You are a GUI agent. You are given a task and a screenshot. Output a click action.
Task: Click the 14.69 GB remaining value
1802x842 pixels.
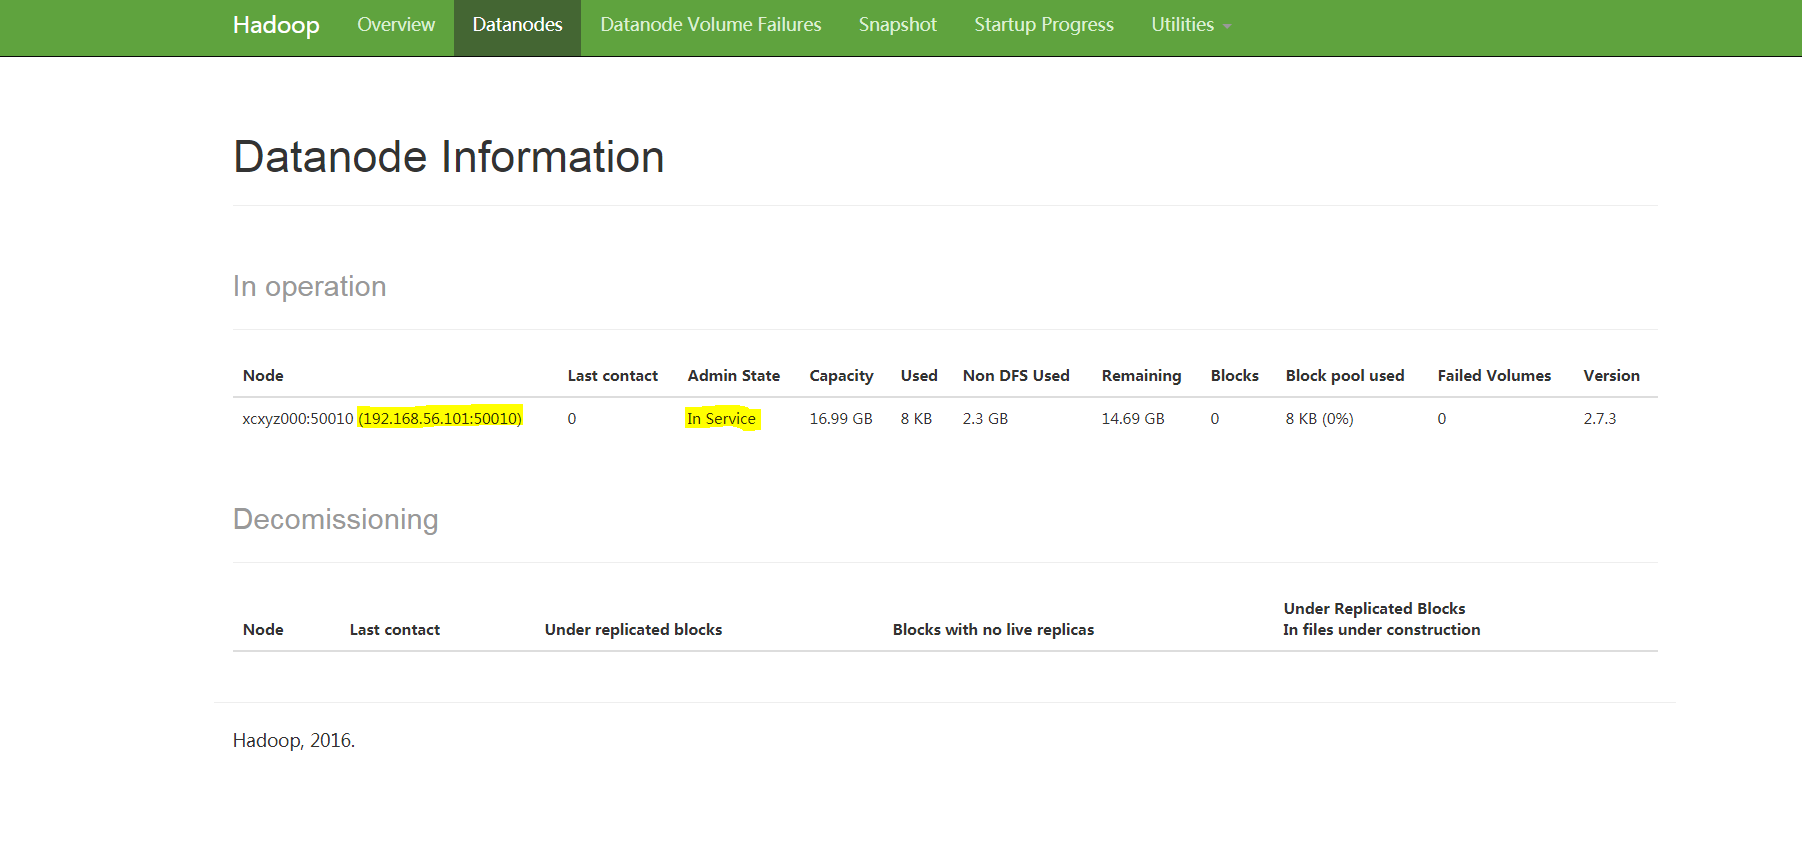click(x=1133, y=419)
